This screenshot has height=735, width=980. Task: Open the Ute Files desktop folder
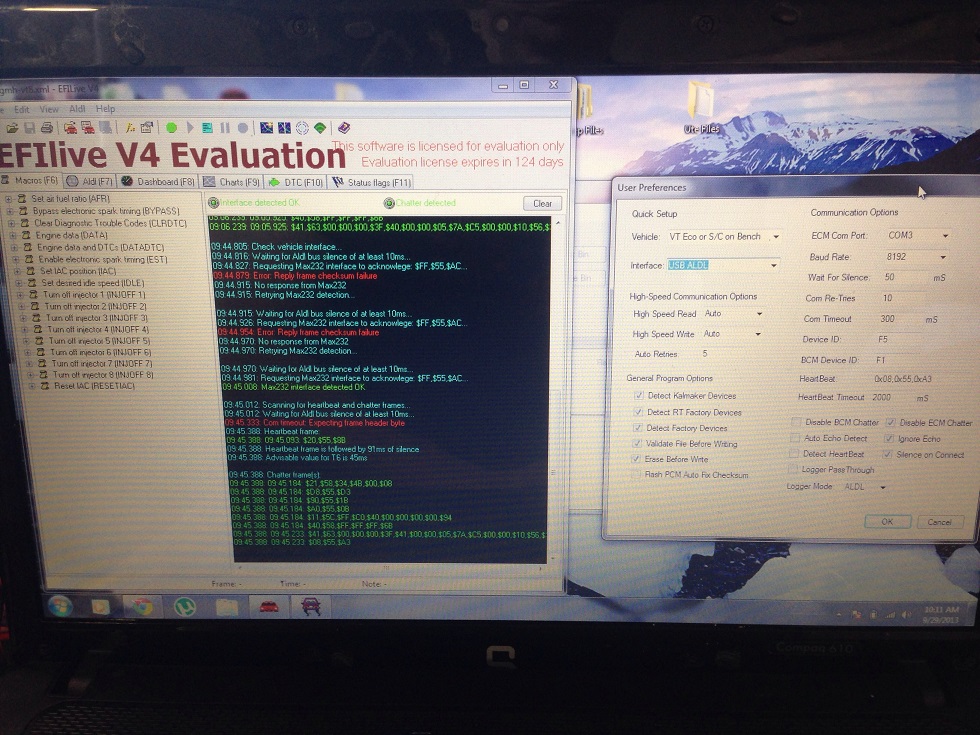point(701,108)
